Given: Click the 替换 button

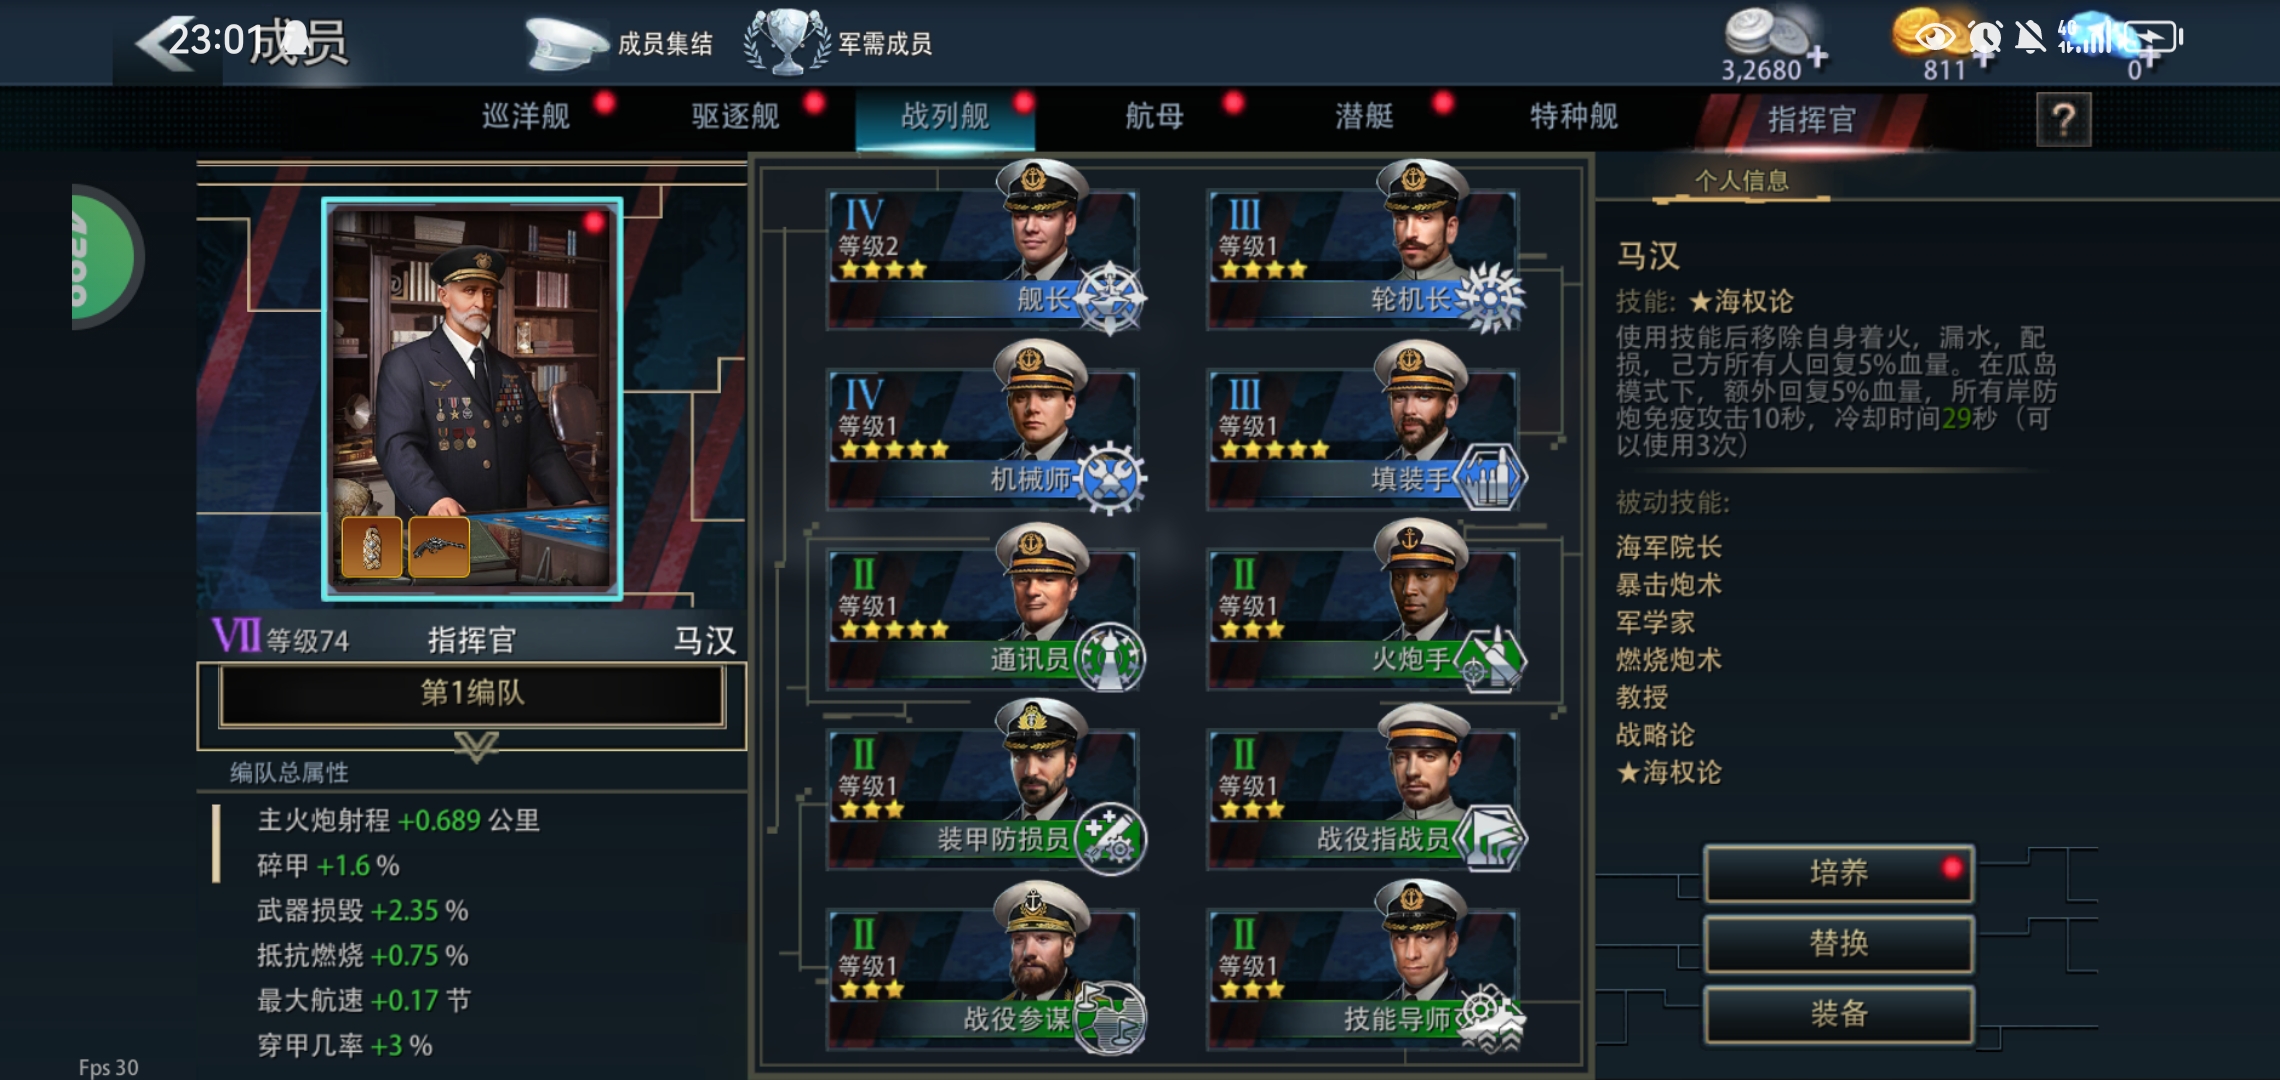Looking at the screenshot, I should (1839, 943).
